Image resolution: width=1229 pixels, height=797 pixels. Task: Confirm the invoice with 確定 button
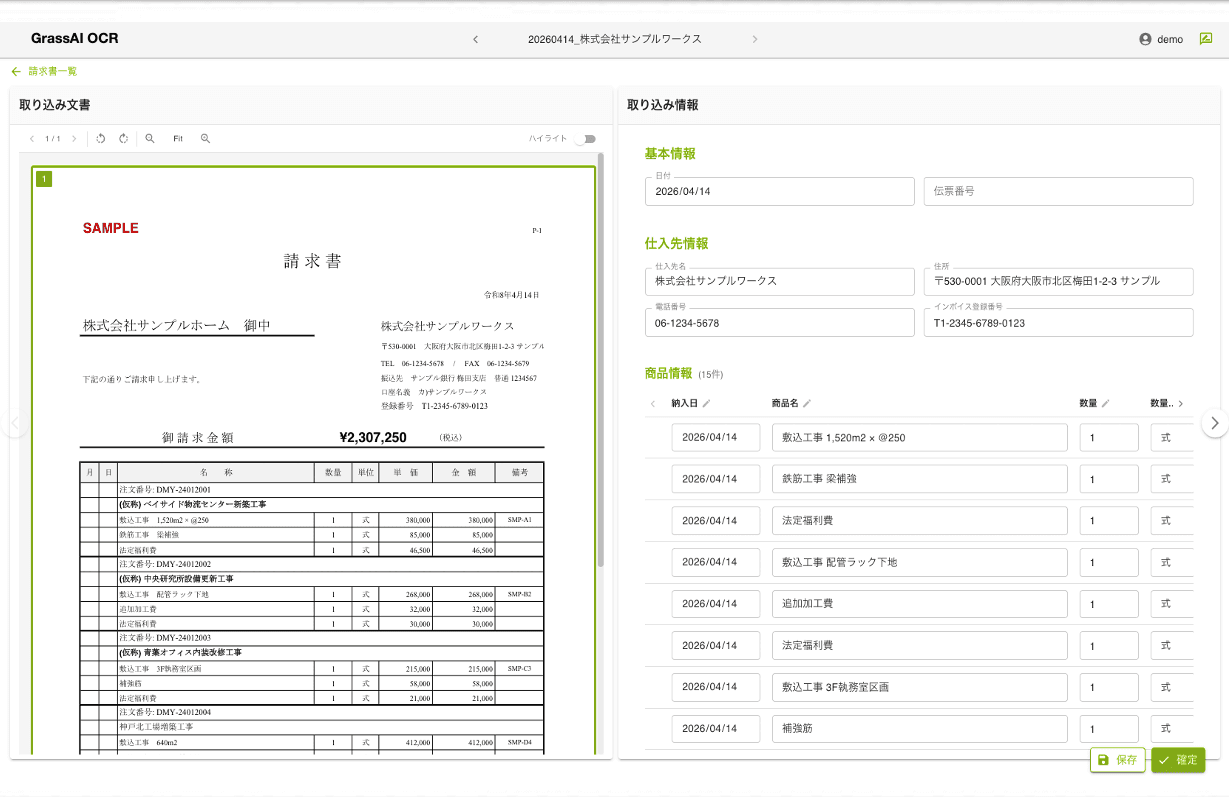(1178, 760)
